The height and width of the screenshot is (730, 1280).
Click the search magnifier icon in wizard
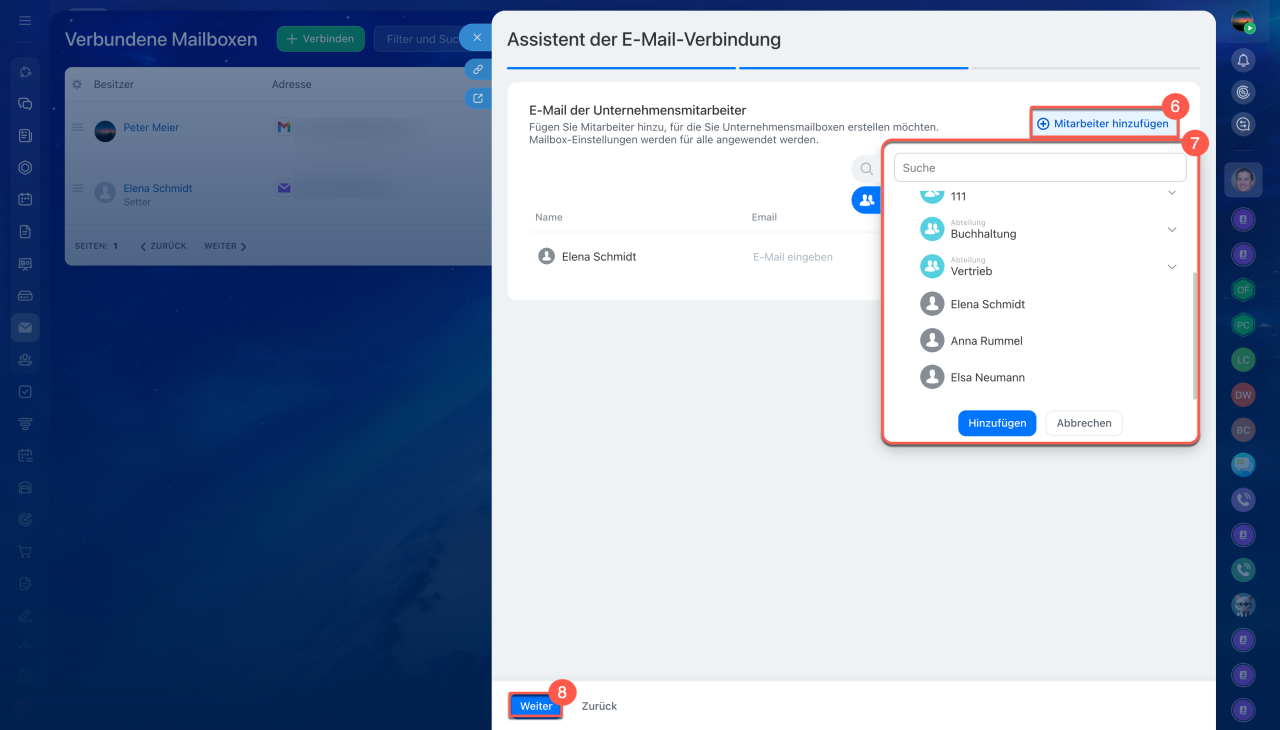coord(866,169)
